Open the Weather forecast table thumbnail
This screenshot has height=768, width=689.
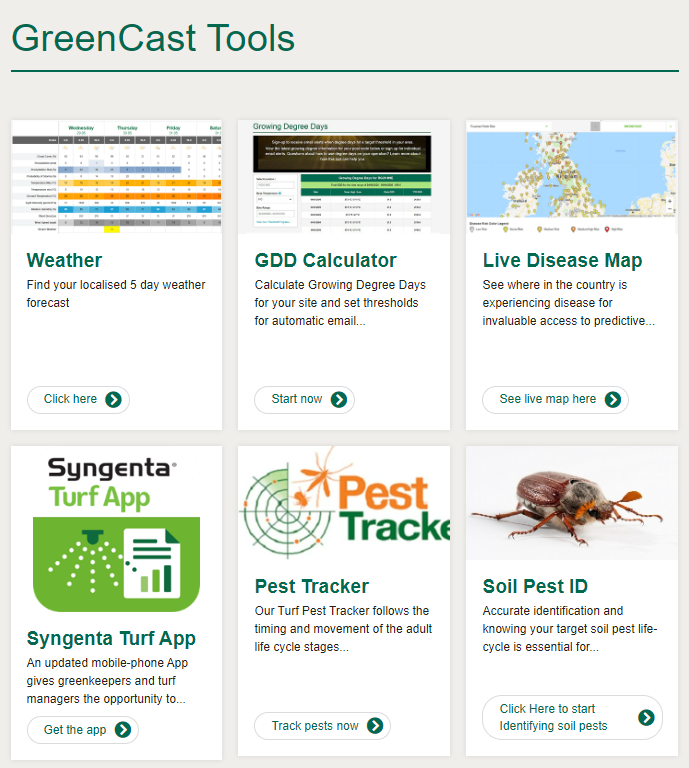116,177
